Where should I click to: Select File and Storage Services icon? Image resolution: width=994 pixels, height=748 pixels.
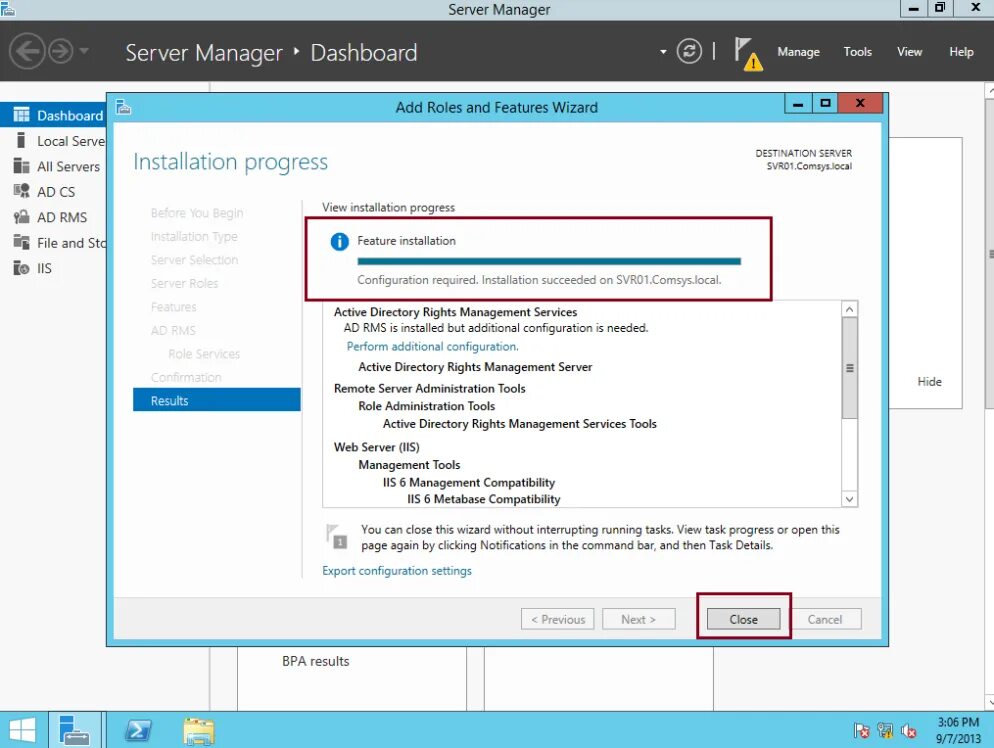(21, 242)
